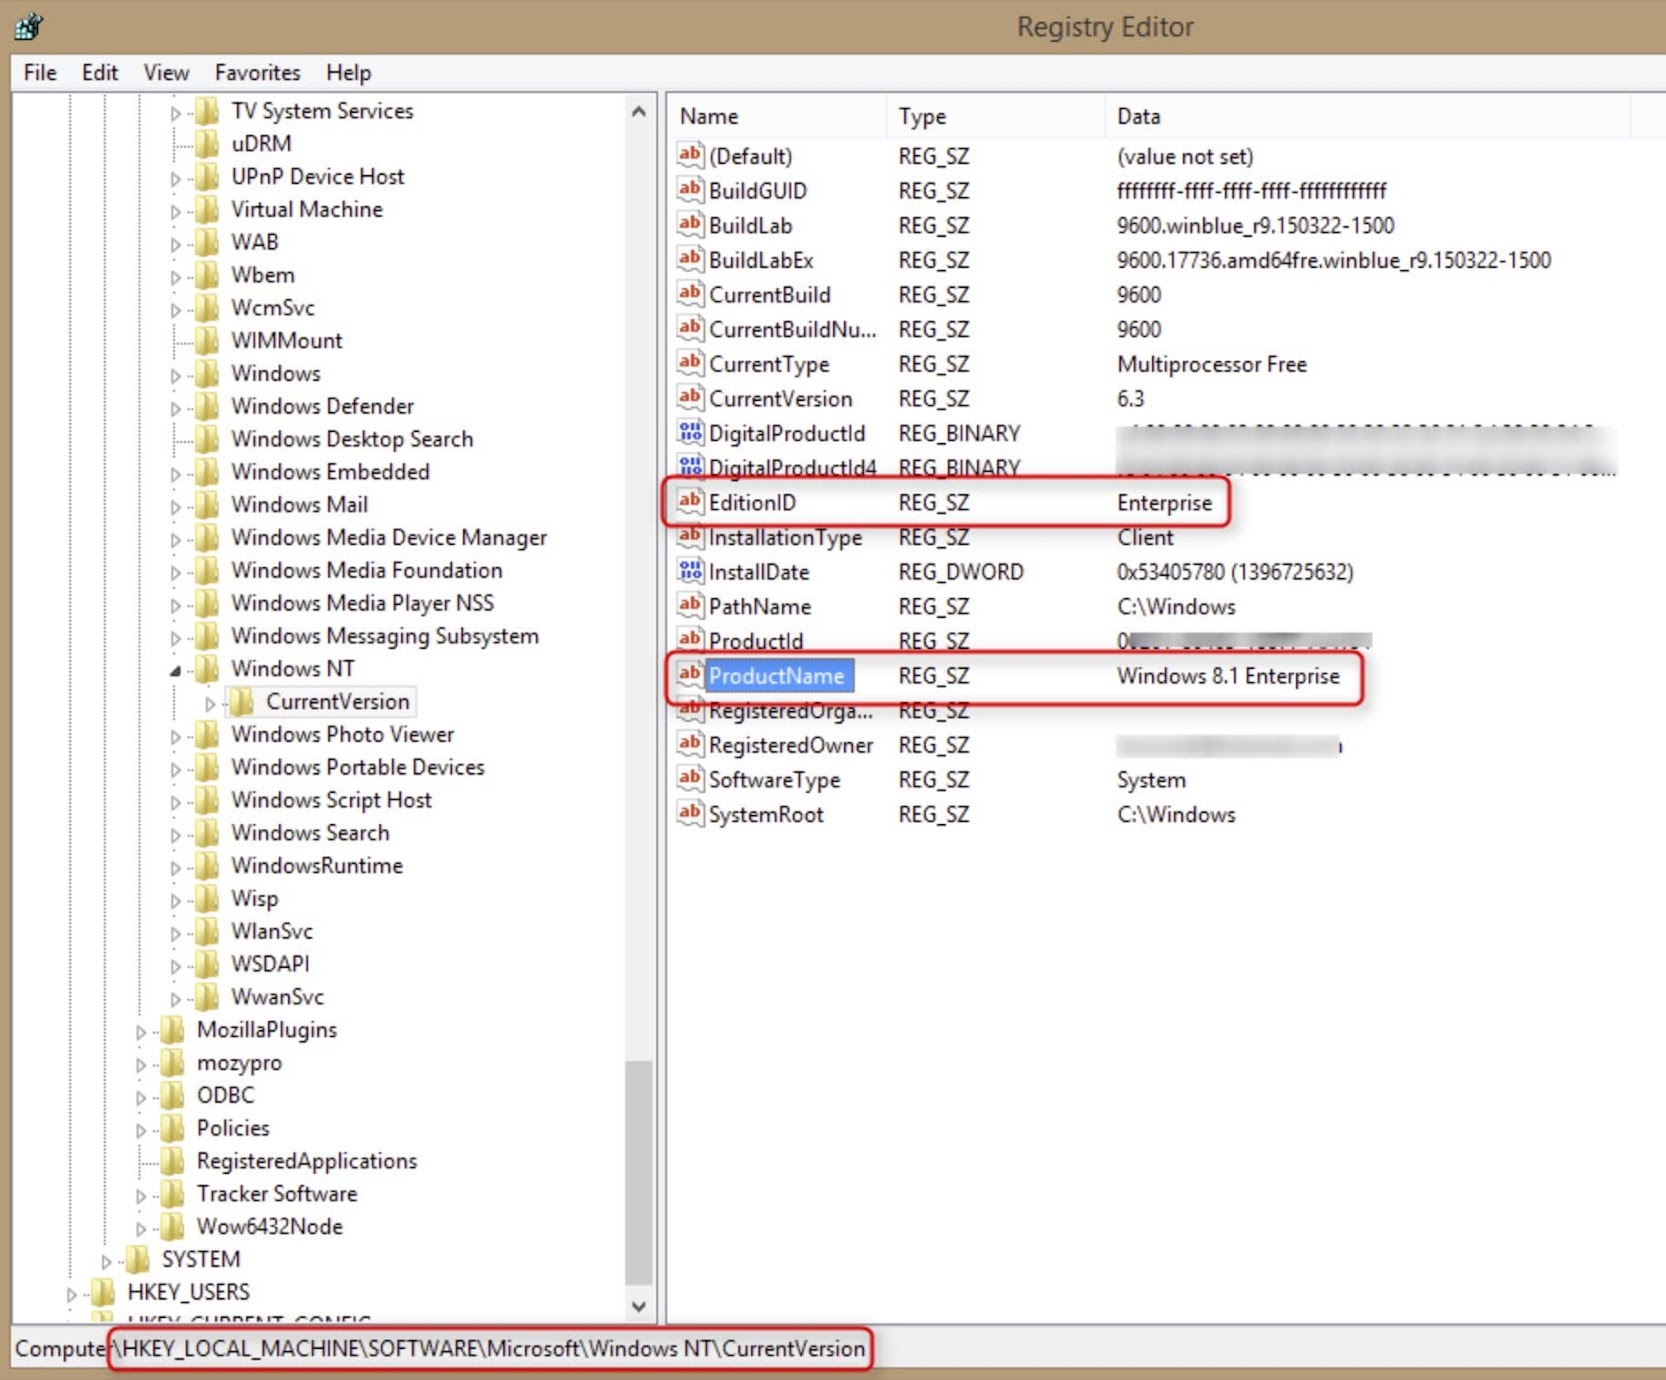Viewport: 1666px width, 1380px height.
Task: Select the ProductId value name
Action: [756, 640]
